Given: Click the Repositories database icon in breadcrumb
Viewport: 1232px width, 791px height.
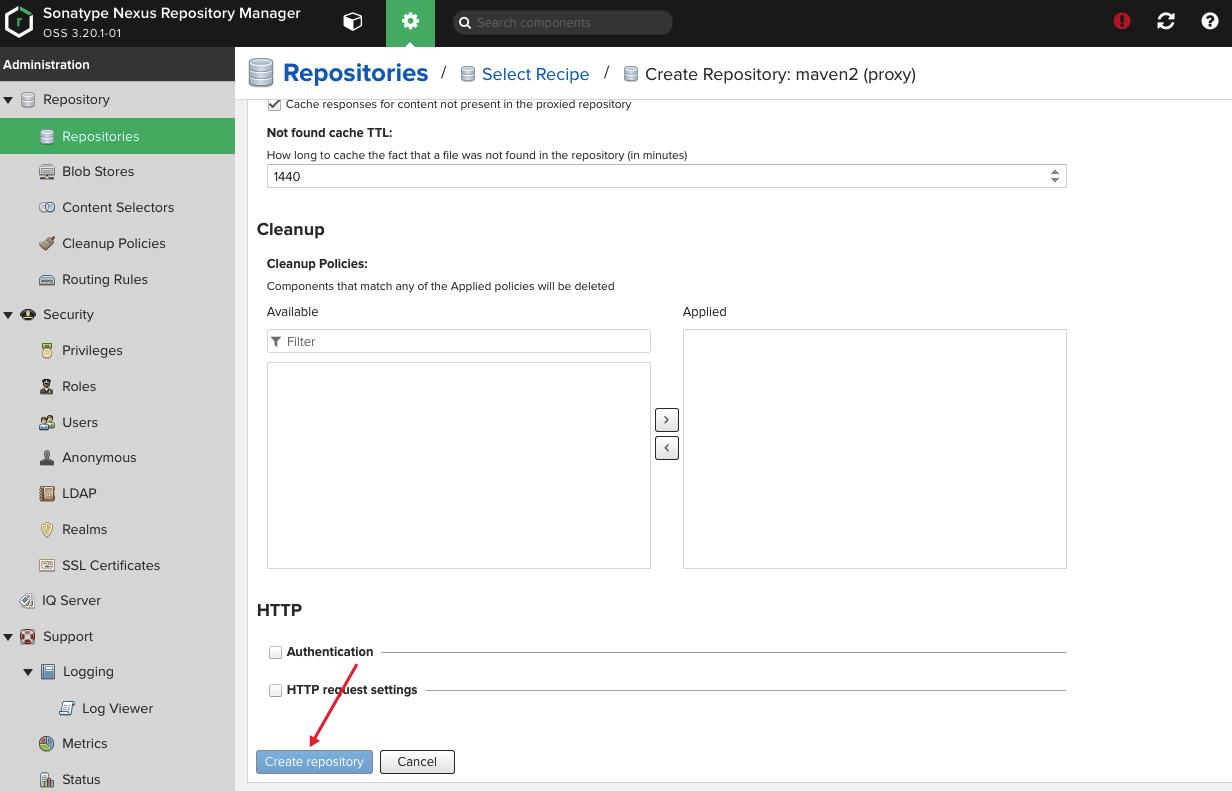Looking at the screenshot, I should click(x=261, y=73).
